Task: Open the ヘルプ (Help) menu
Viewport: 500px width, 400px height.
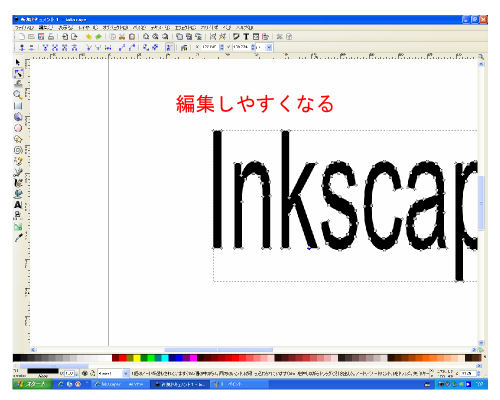Action: pos(245,28)
